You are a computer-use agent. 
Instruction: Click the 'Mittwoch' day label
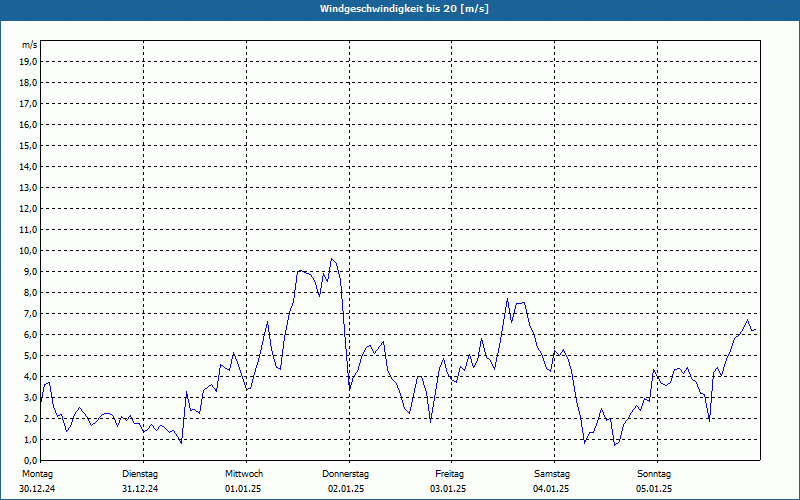point(244,474)
